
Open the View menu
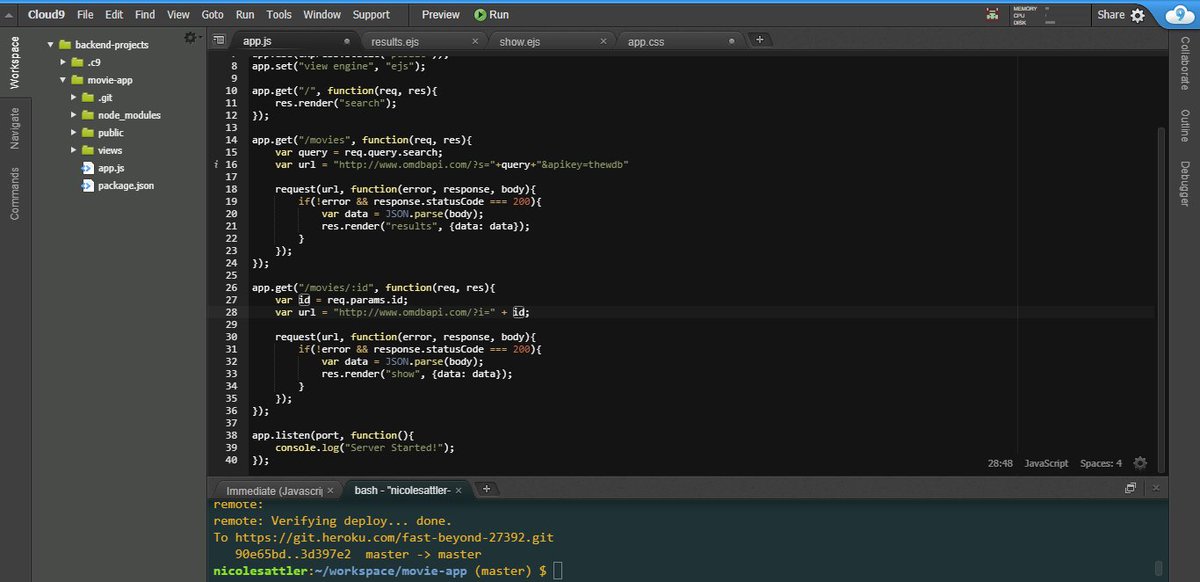178,15
